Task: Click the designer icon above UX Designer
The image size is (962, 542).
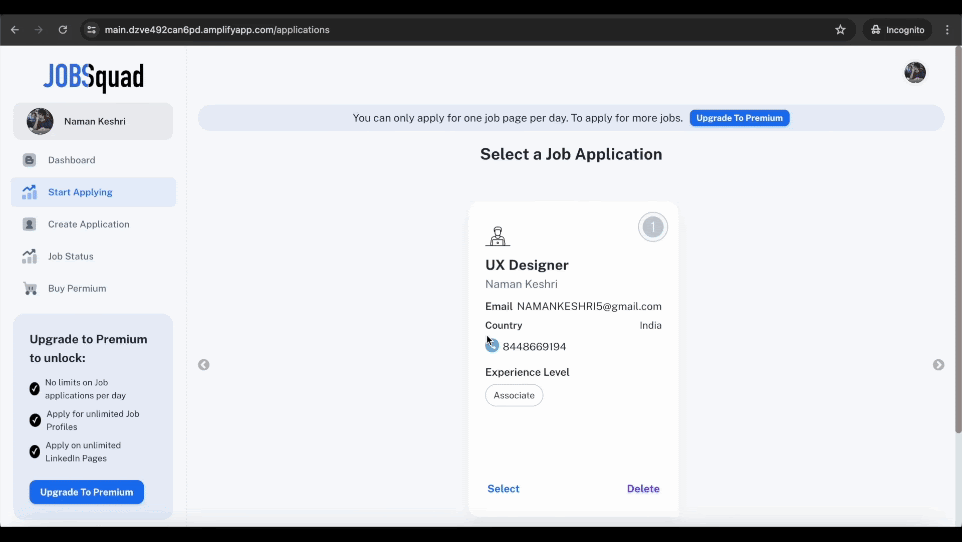Action: (498, 236)
